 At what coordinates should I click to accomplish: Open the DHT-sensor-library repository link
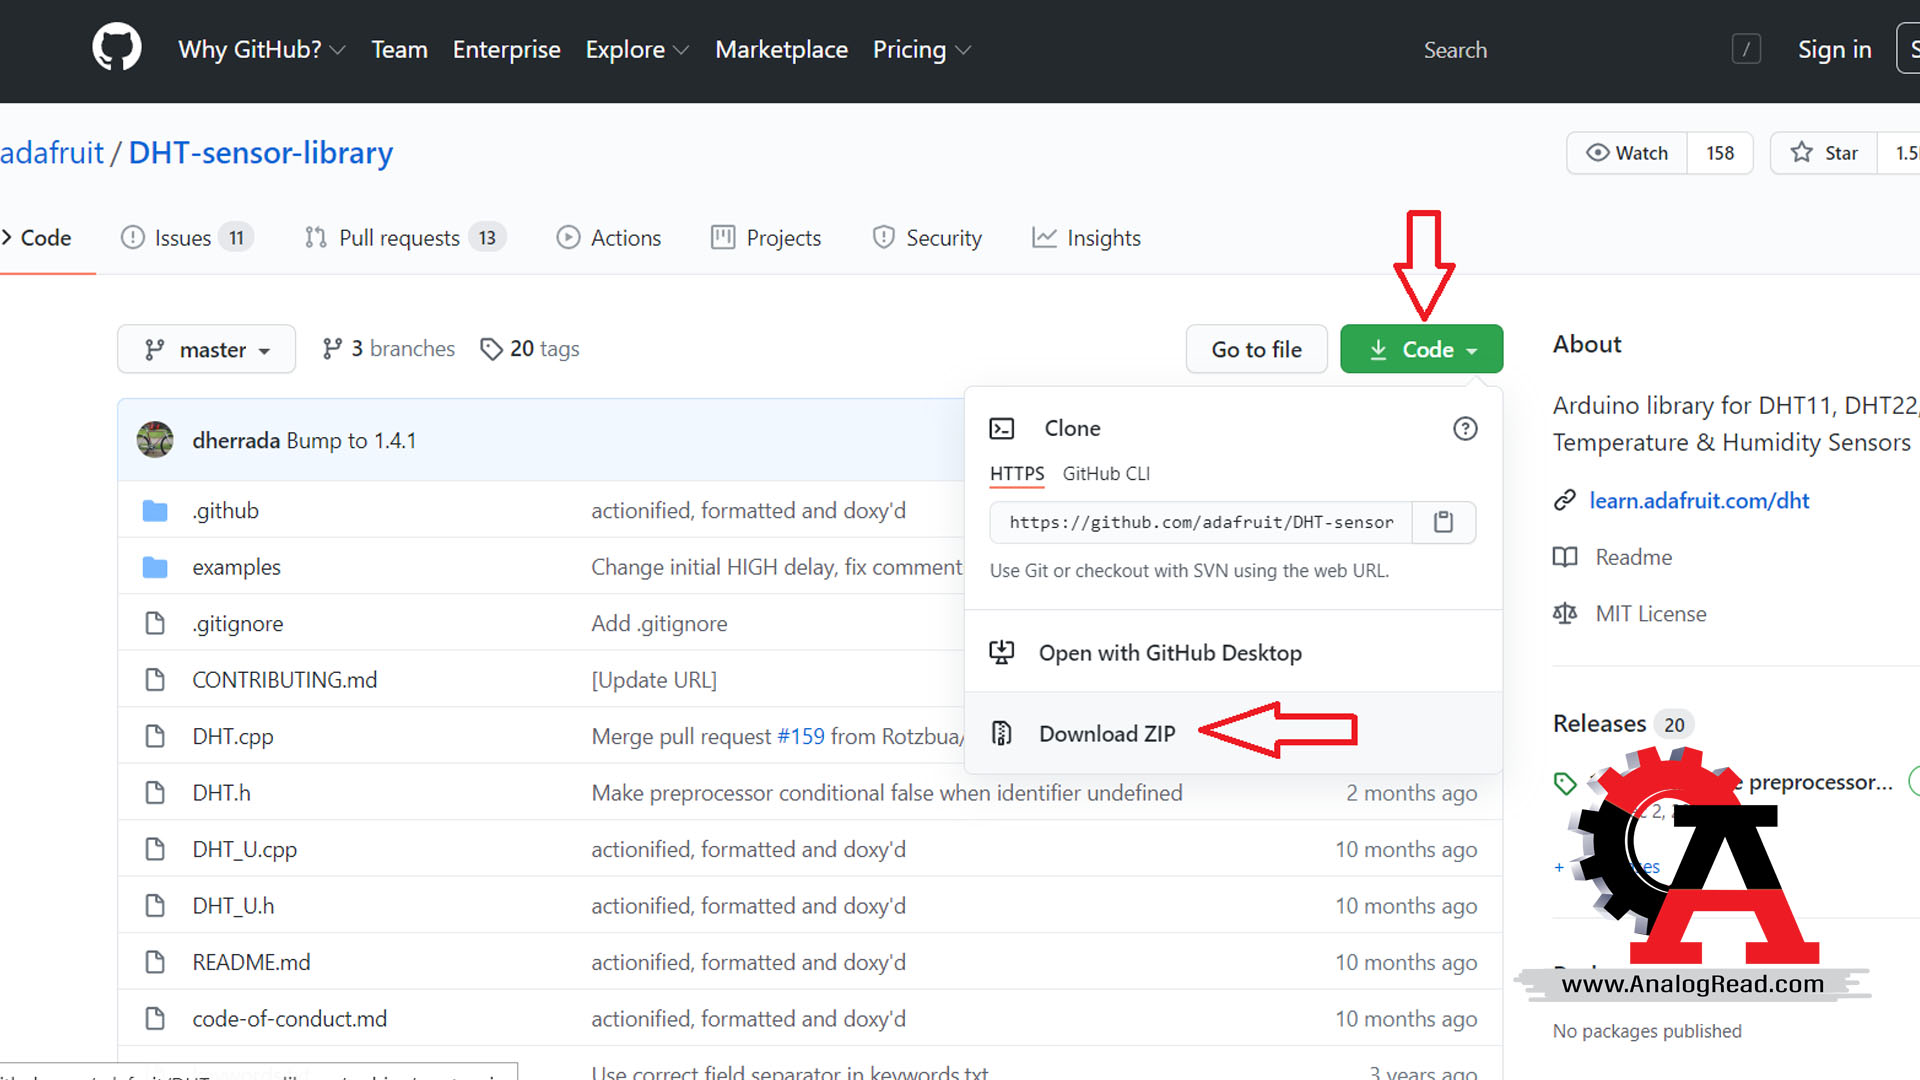point(261,153)
